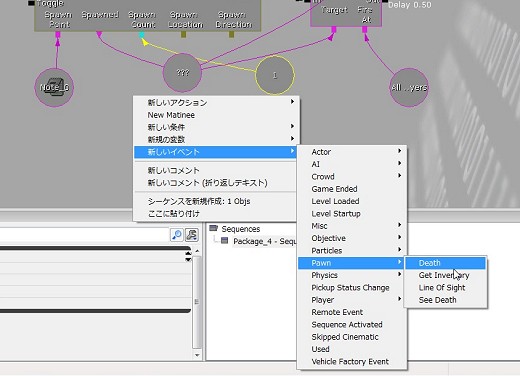Click the Sequences root icon
The image size is (520, 376).
[x=213, y=228]
